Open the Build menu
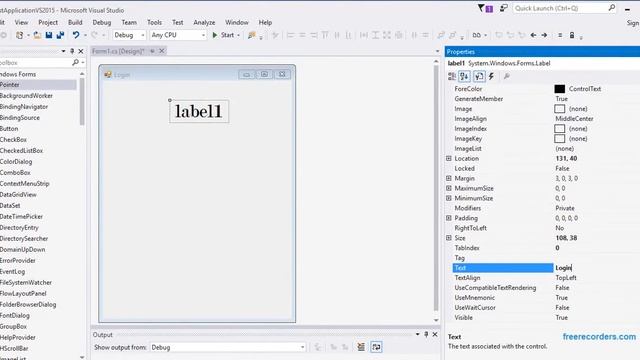Screen dimensions: 640x360 pyautogui.click(x=75, y=22)
